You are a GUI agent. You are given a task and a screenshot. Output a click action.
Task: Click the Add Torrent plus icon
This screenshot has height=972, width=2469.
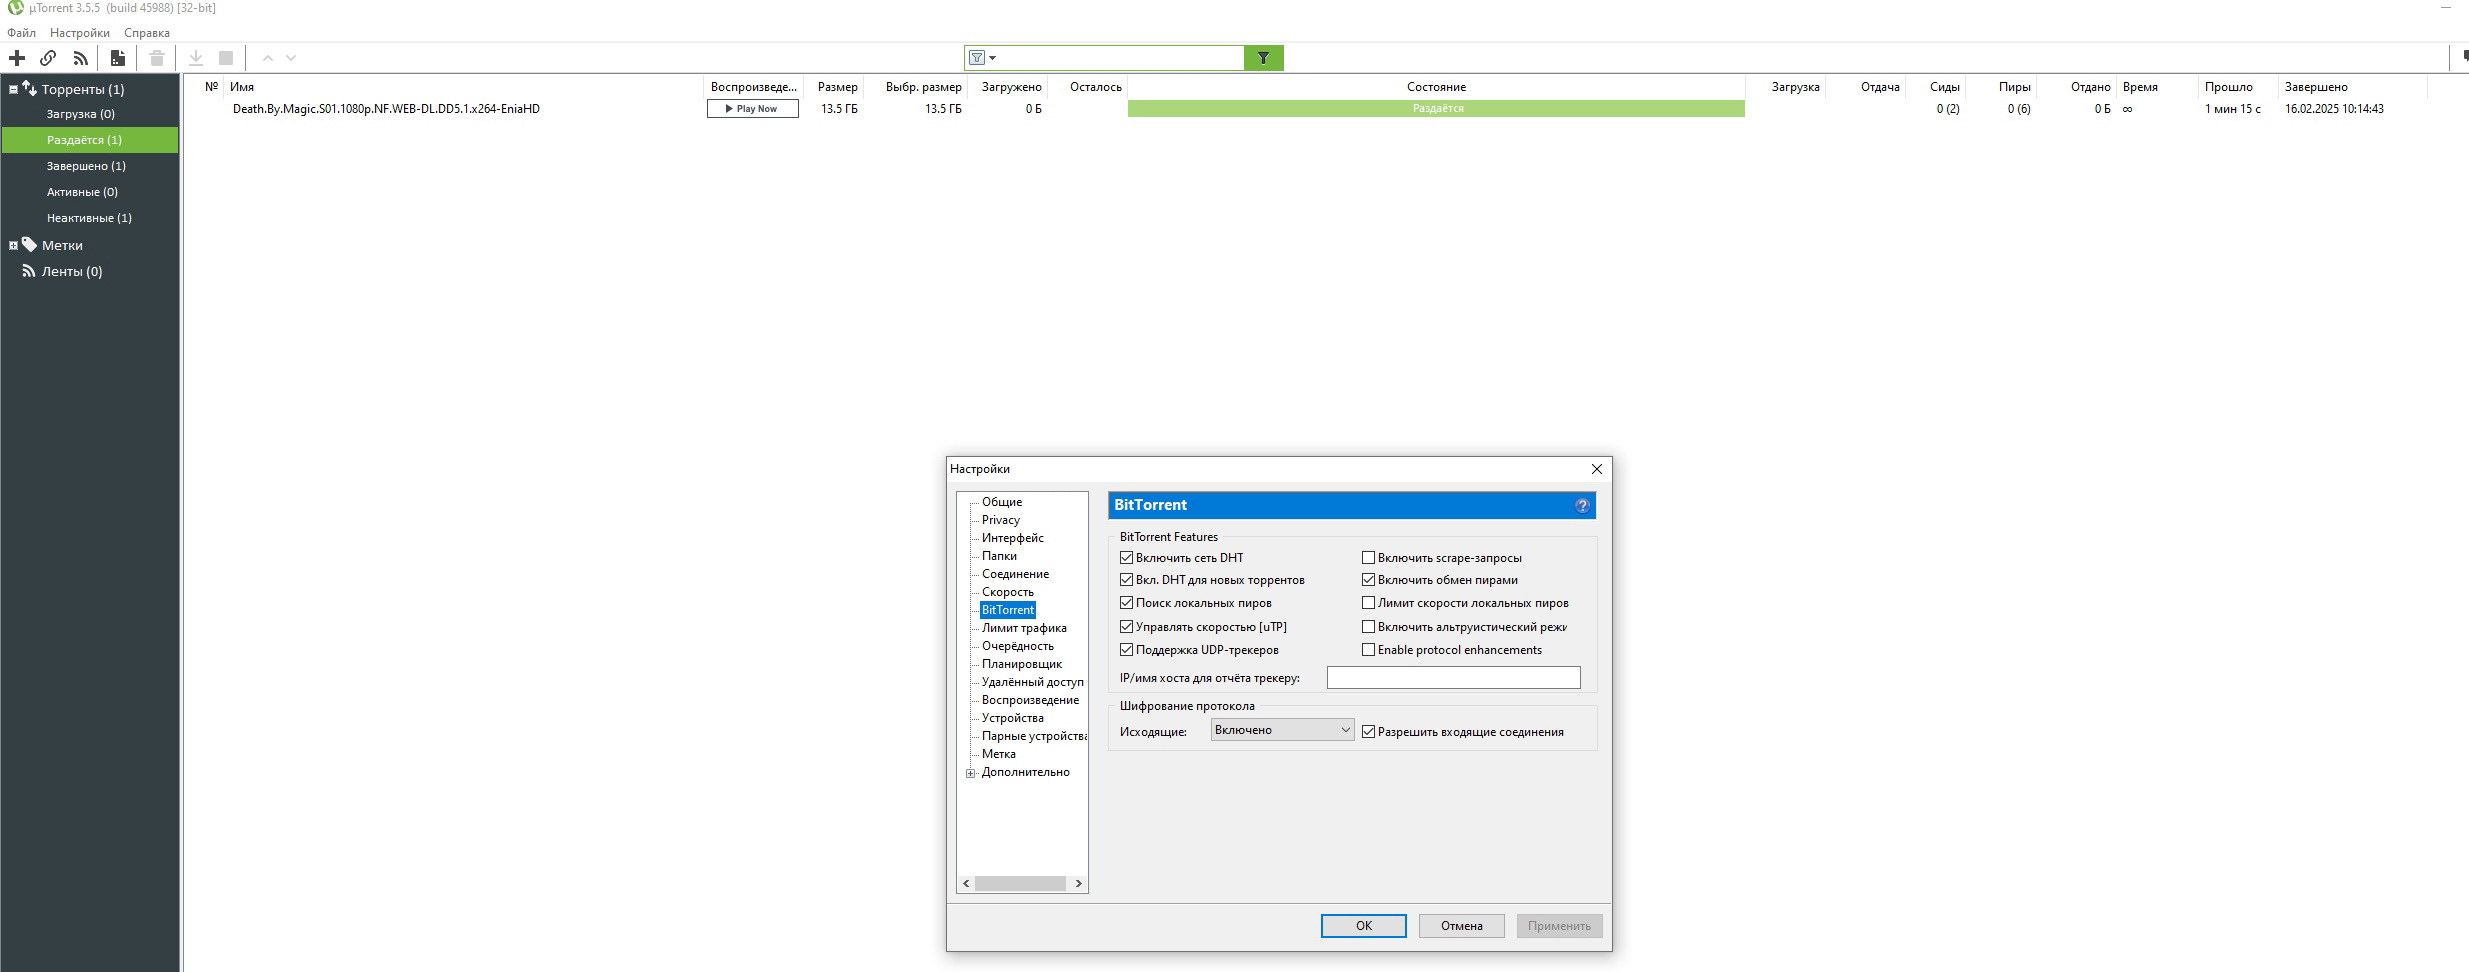17,58
